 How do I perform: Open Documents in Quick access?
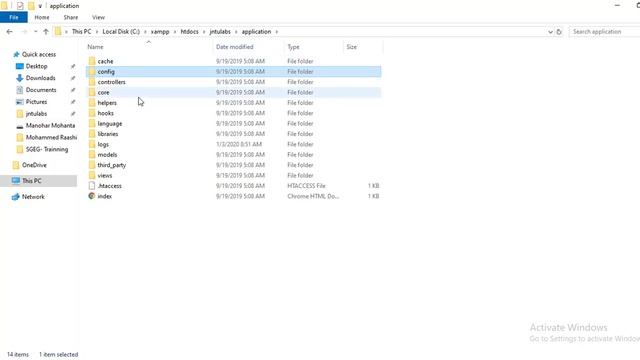[41, 90]
